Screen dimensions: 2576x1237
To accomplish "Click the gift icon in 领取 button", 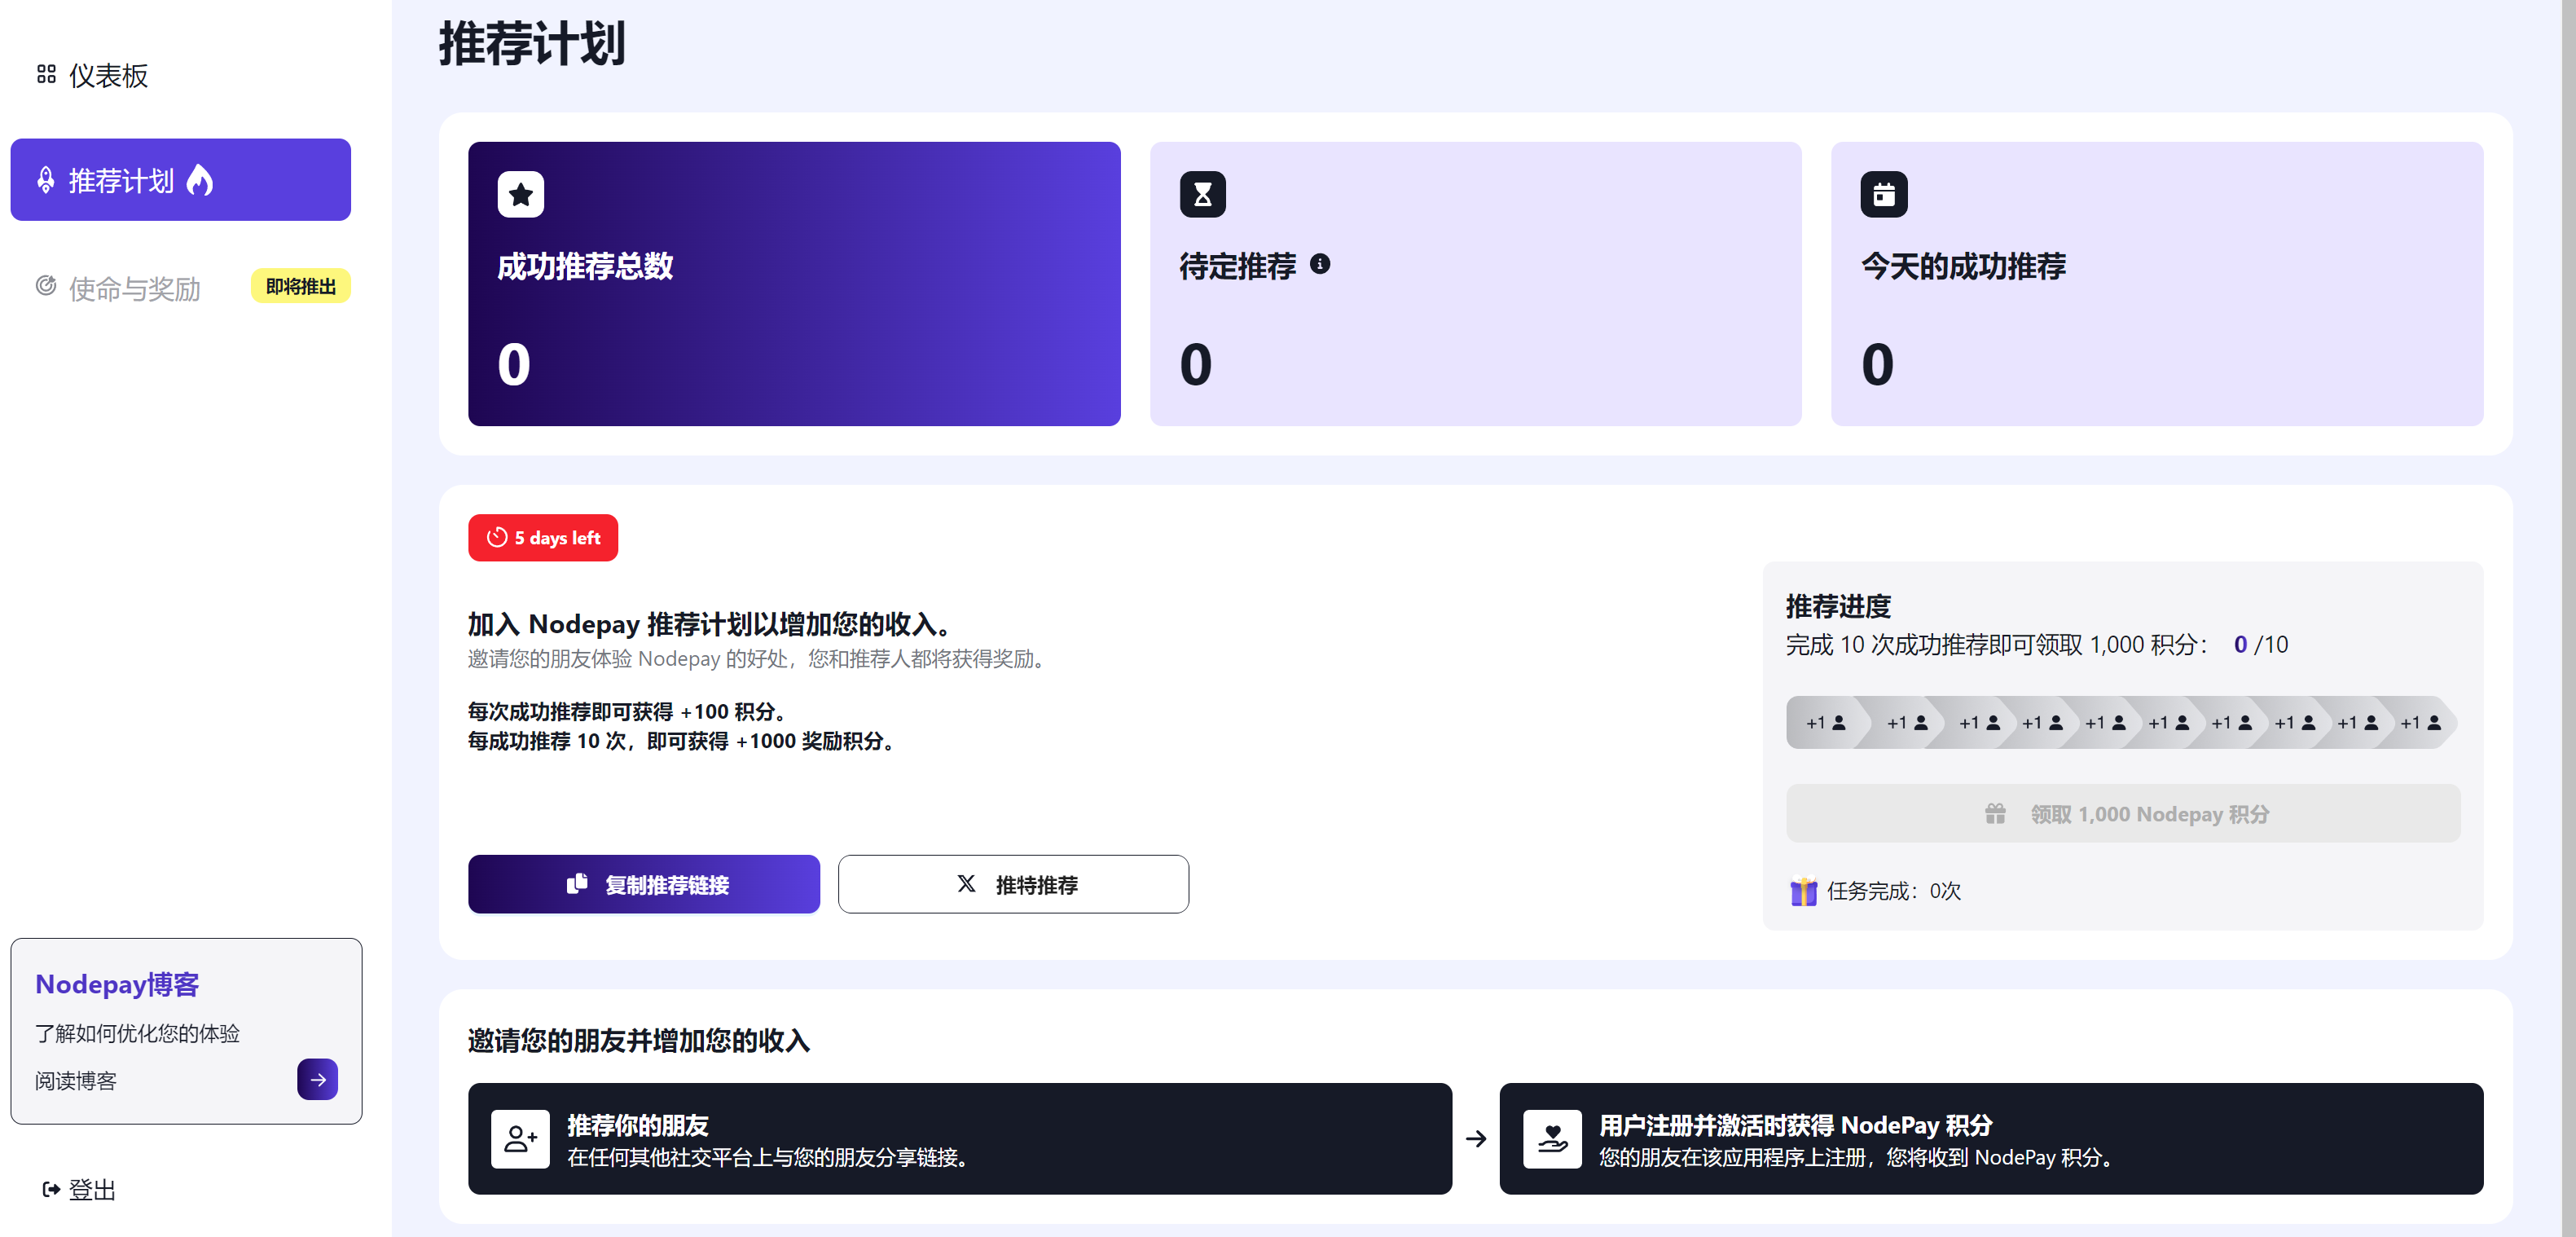I will (x=1995, y=814).
